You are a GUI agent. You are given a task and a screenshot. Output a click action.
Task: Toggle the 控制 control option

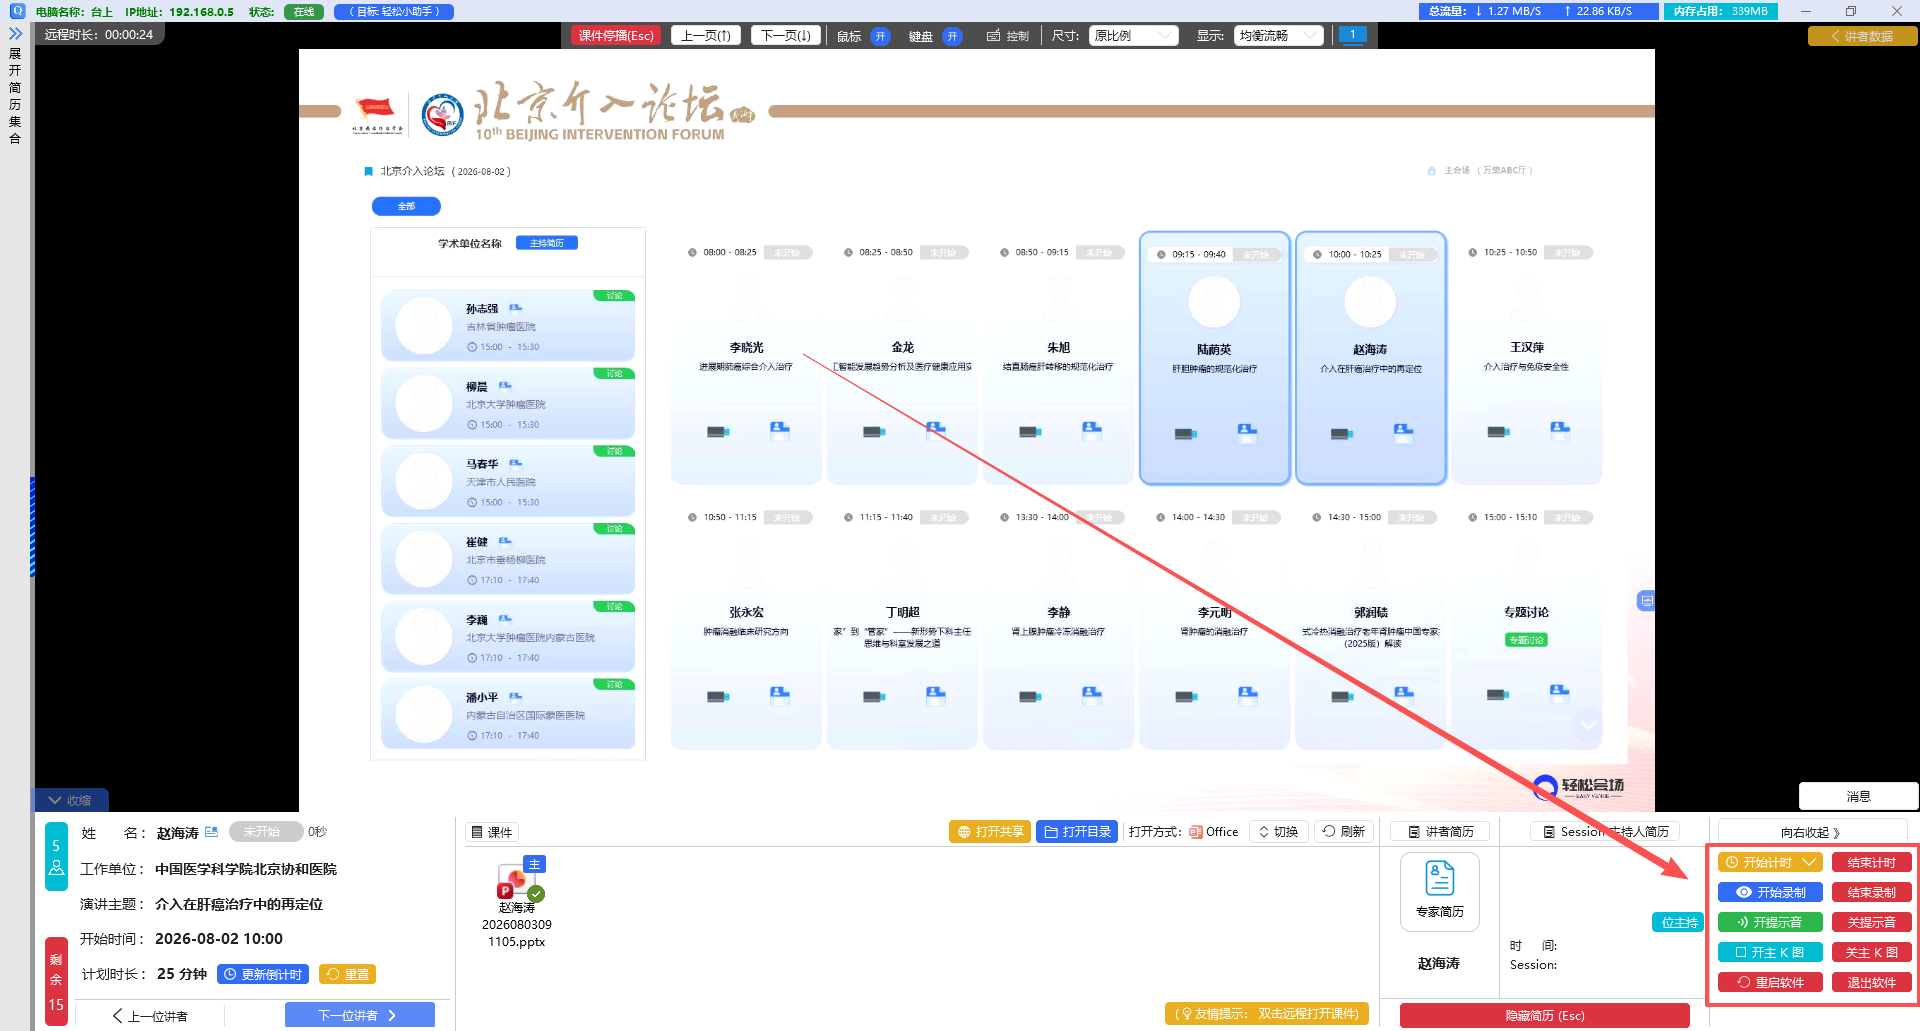click(1008, 36)
